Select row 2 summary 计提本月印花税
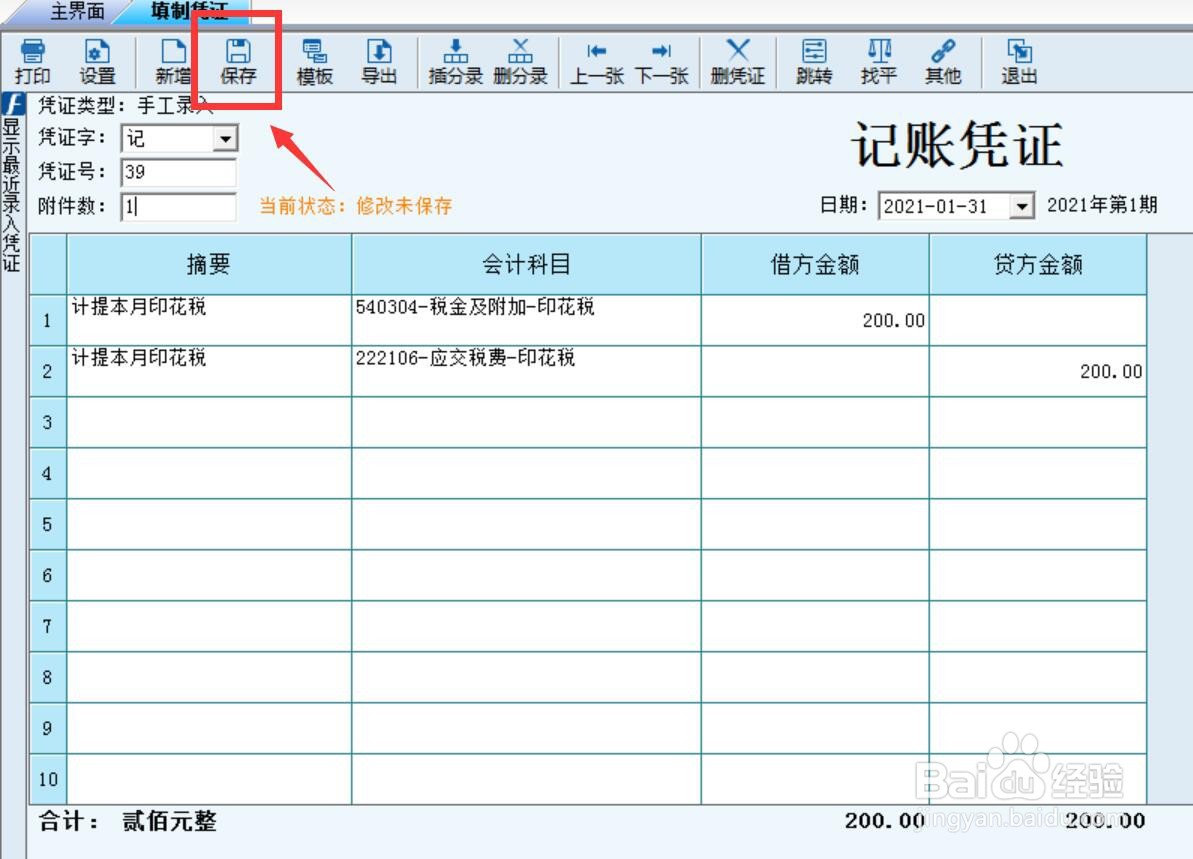1193x859 pixels. (x=209, y=371)
